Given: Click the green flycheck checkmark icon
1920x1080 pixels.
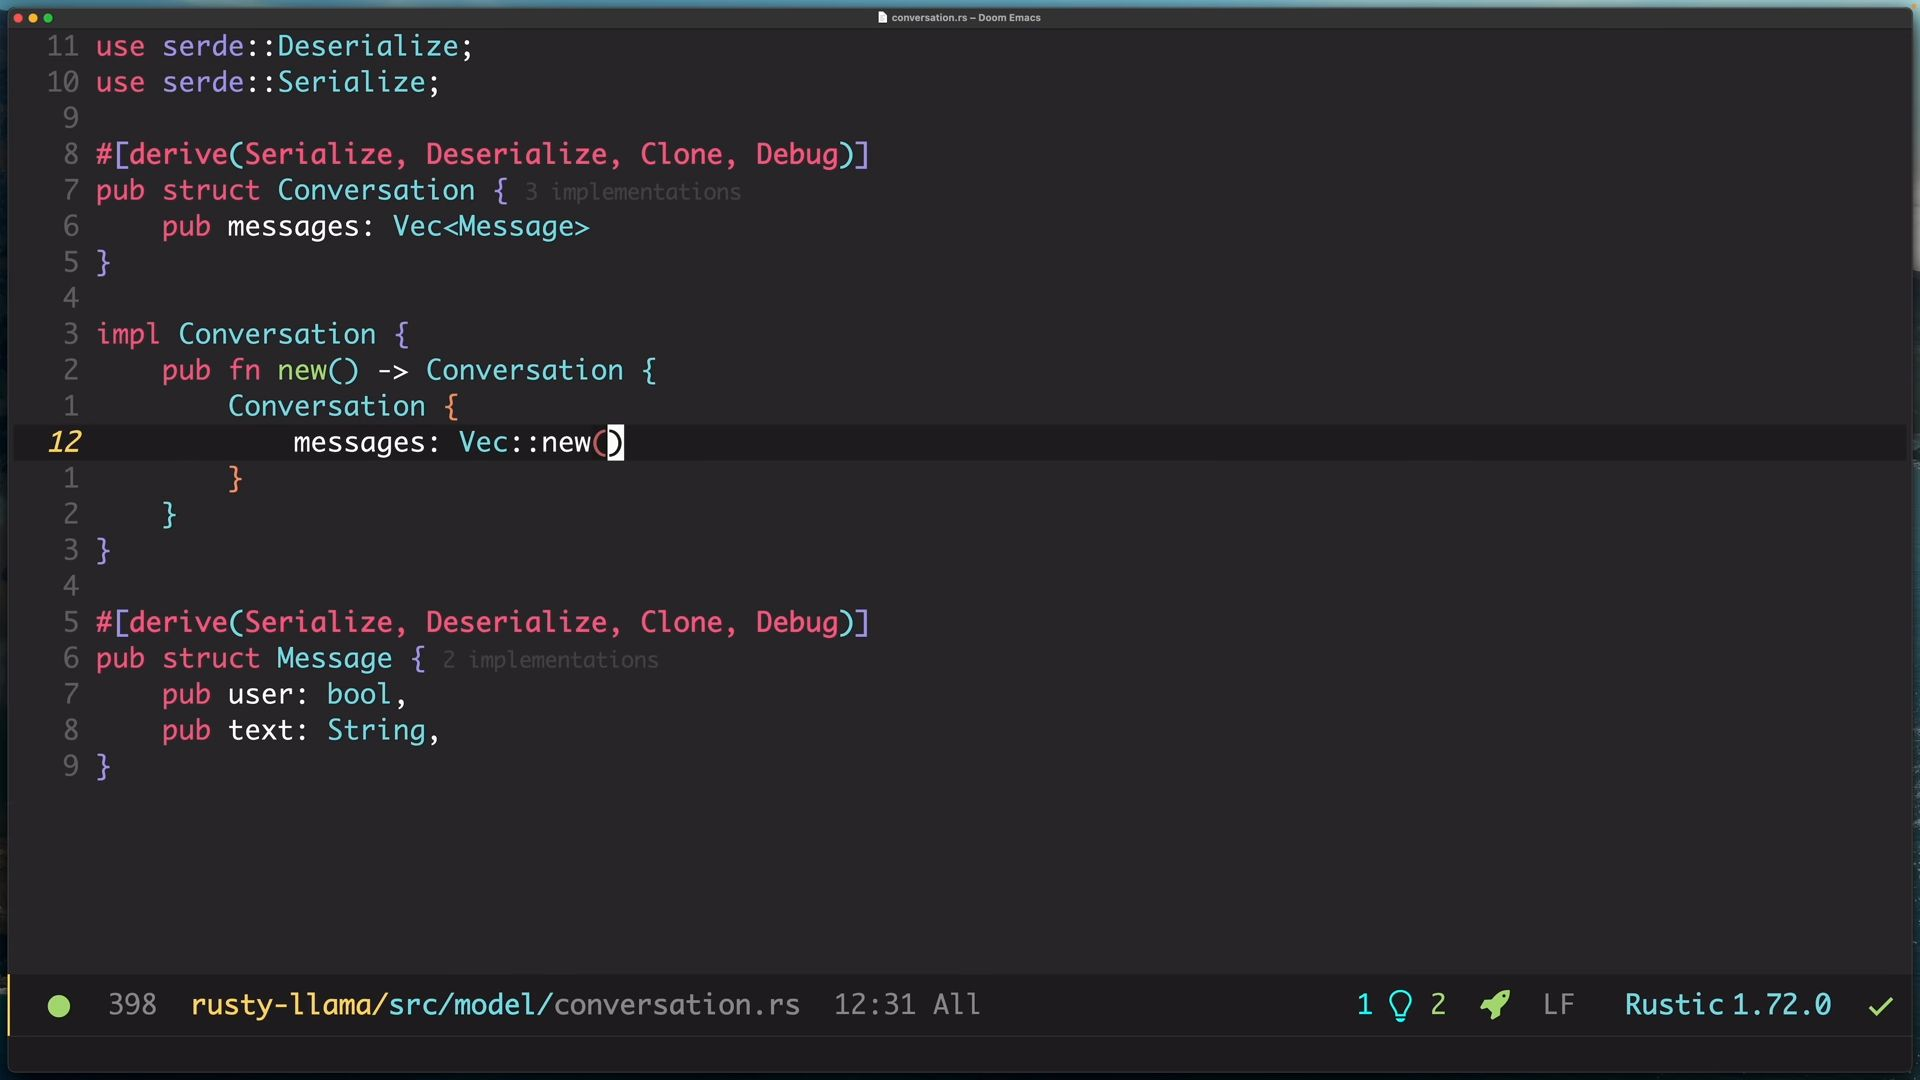Looking at the screenshot, I should tap(1880, 1006).
